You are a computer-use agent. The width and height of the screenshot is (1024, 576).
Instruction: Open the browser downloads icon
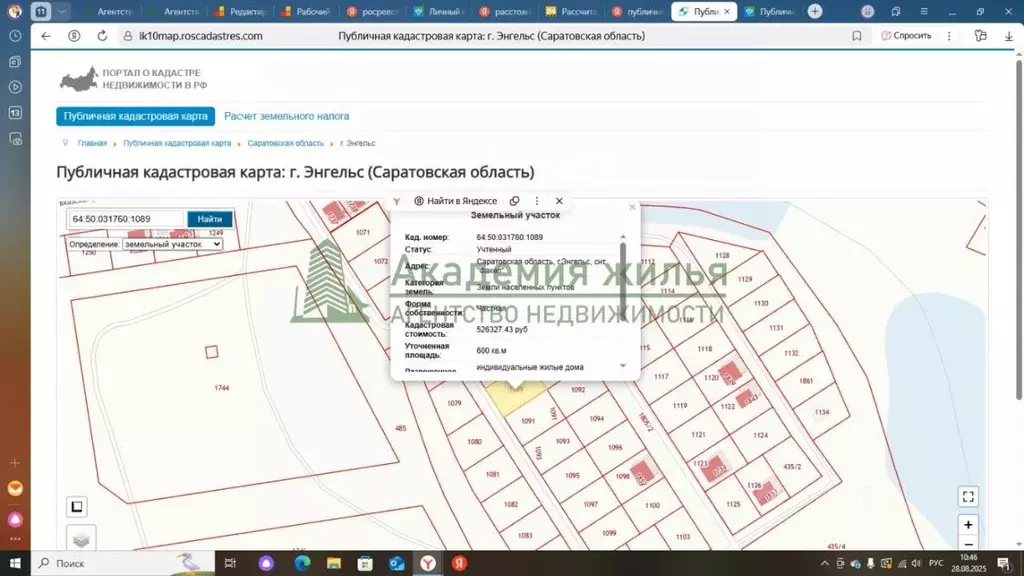pyautogui.click(x=1011, y=35)
